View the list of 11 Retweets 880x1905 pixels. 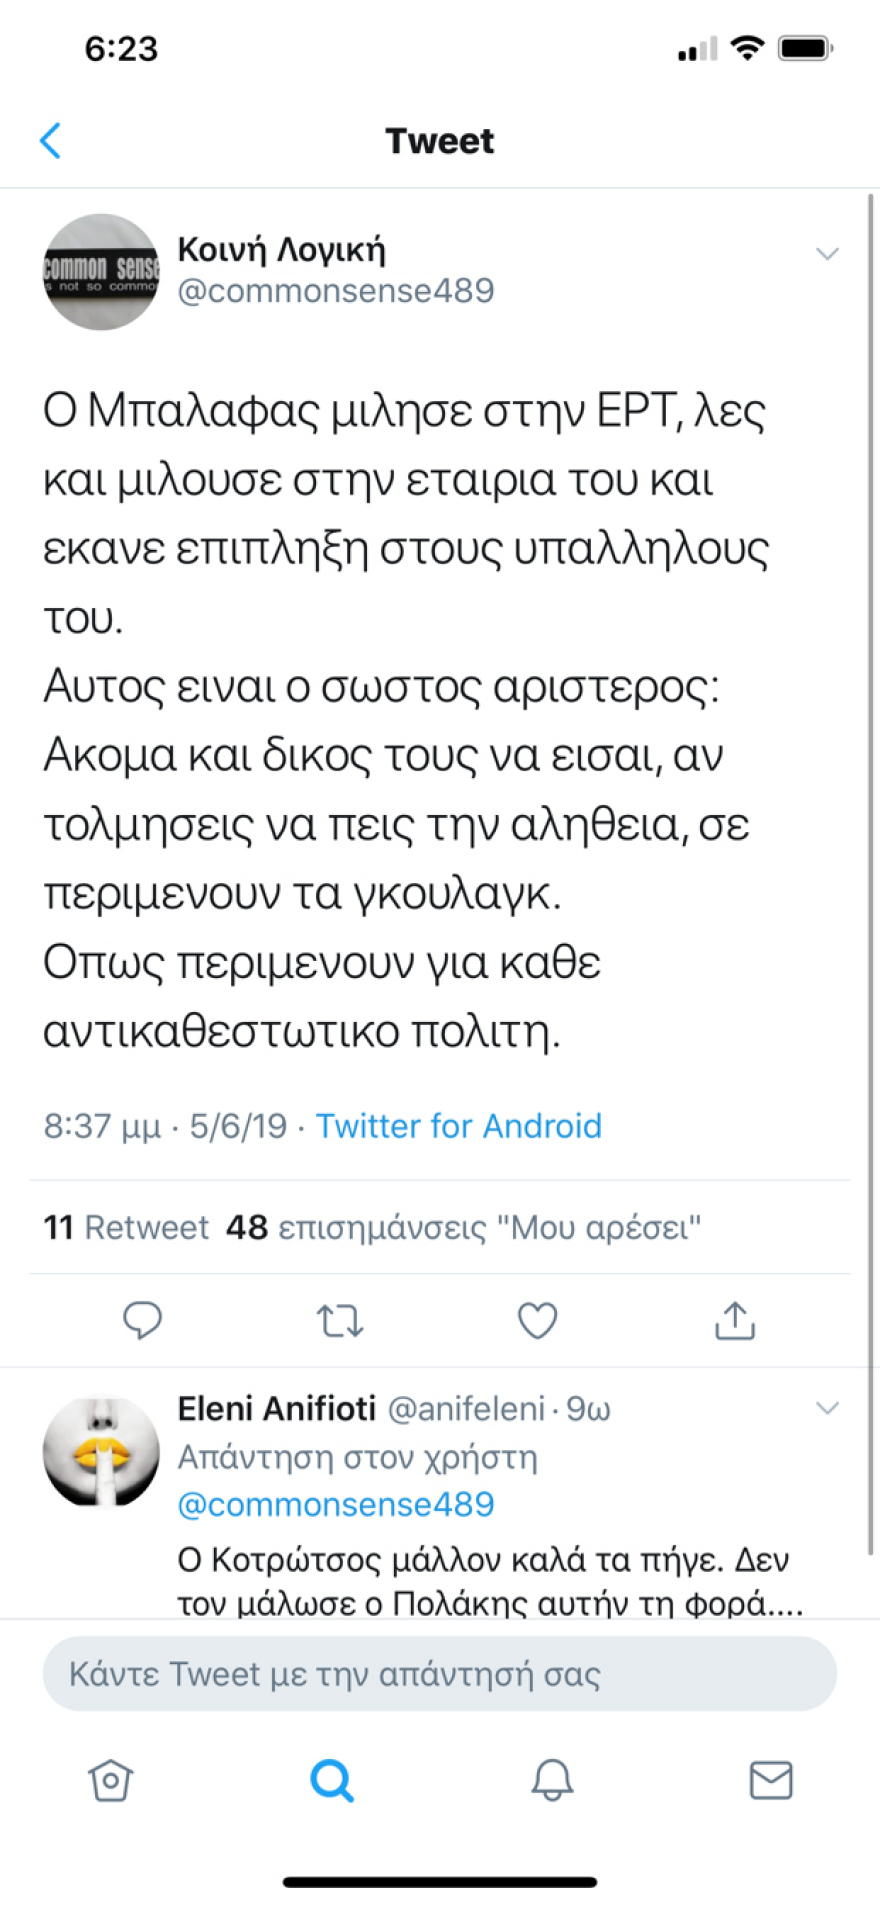127,1227
